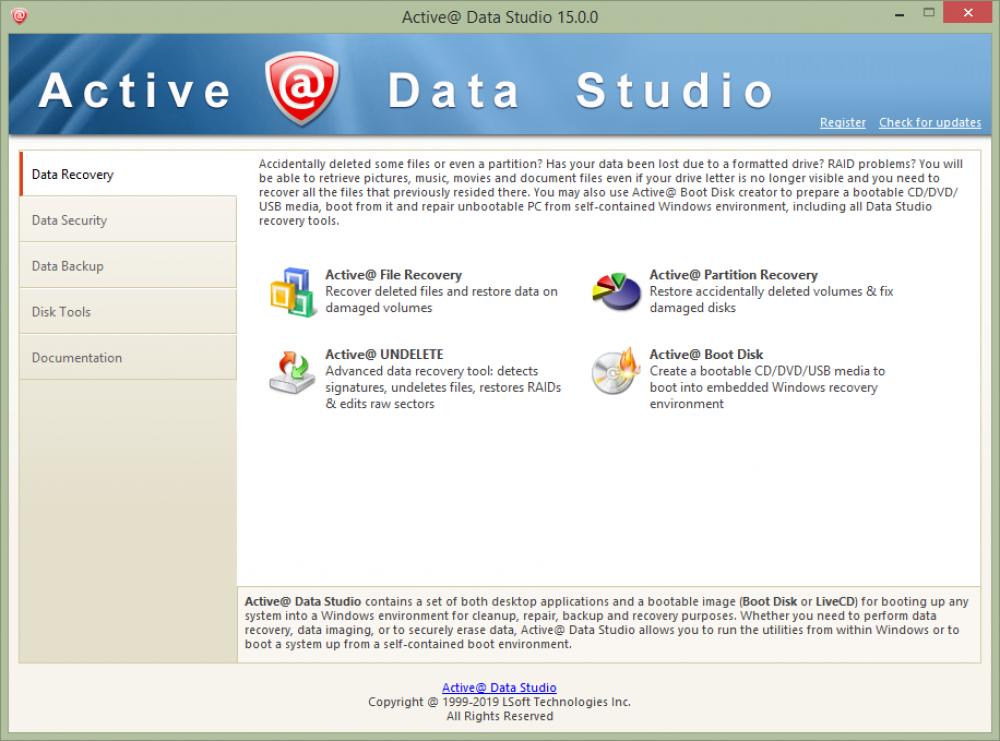Open the Active@ Boot Disk burning-disc icon
1000x741 pixels.
click(x=618, y=372)
